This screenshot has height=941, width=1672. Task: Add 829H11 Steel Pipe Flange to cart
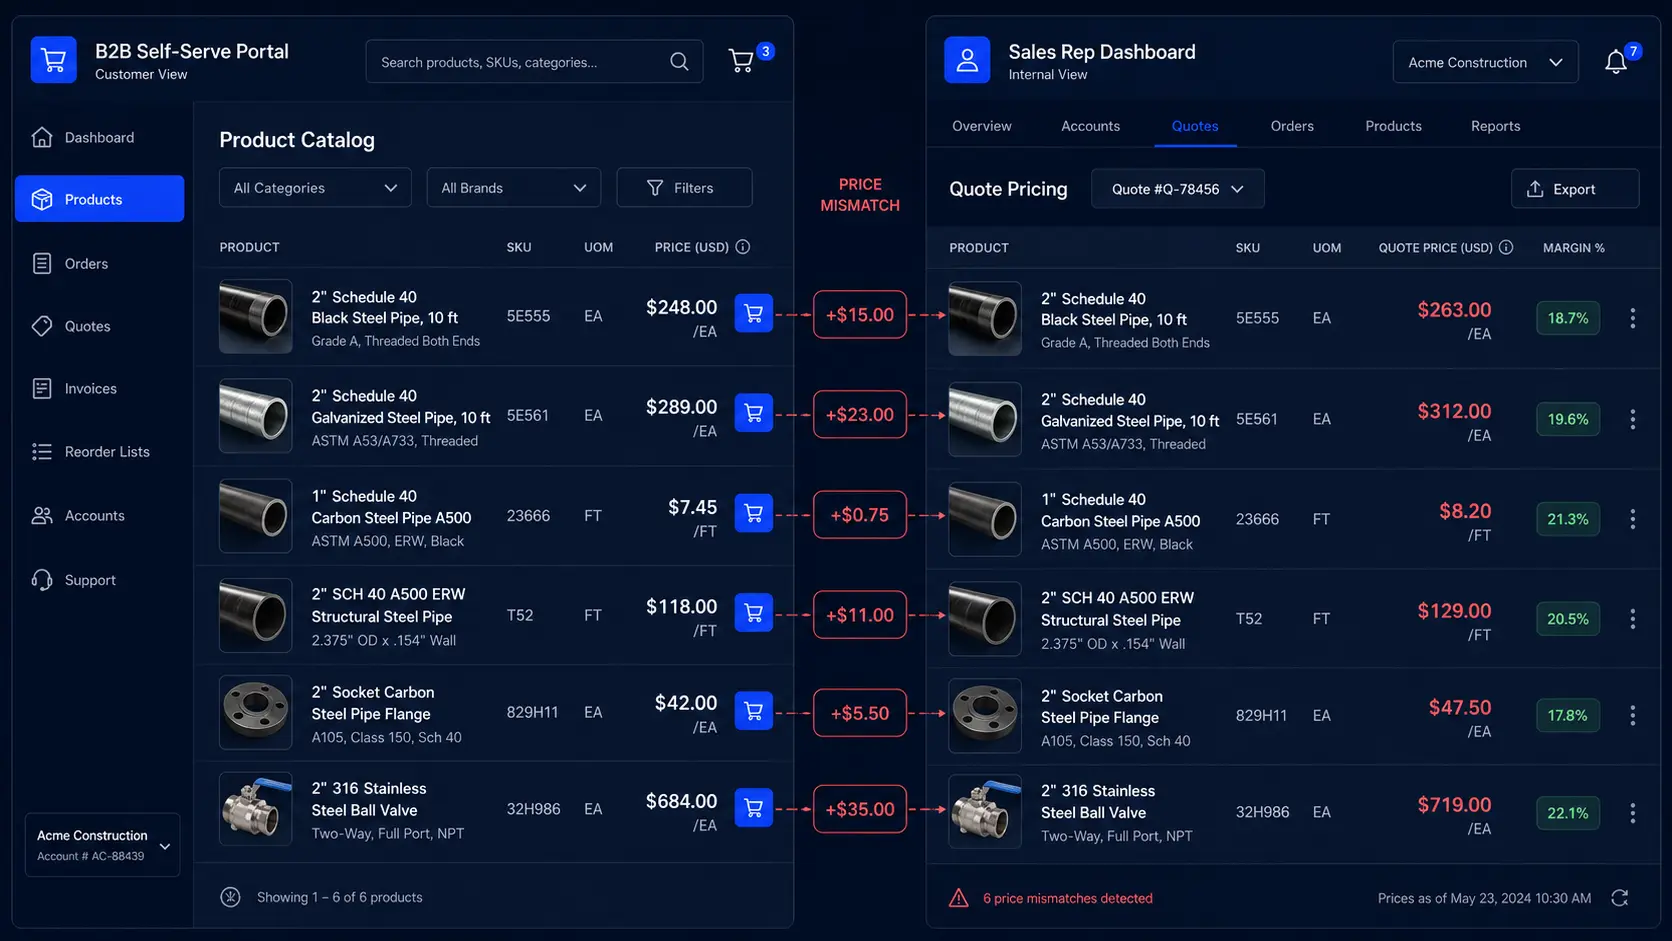(x=754, y=711)
